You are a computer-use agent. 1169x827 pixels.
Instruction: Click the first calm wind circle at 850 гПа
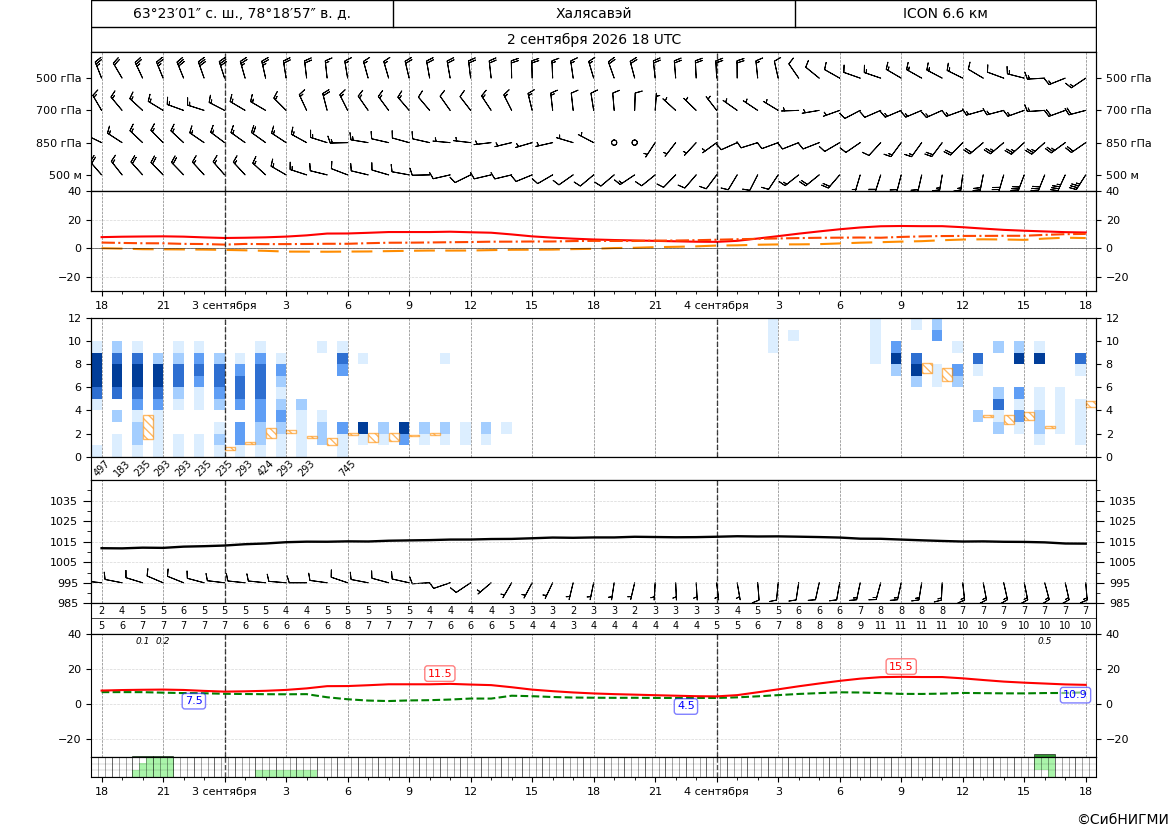(x=614, y=142)
